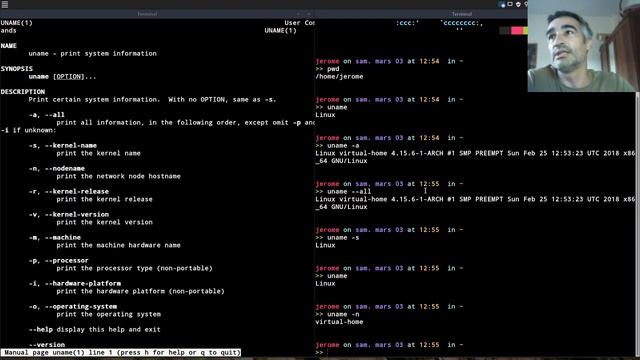This screenshot has height=360, width=640.
Task: Click the '-a, --all' option
Action: click(47, 115)
